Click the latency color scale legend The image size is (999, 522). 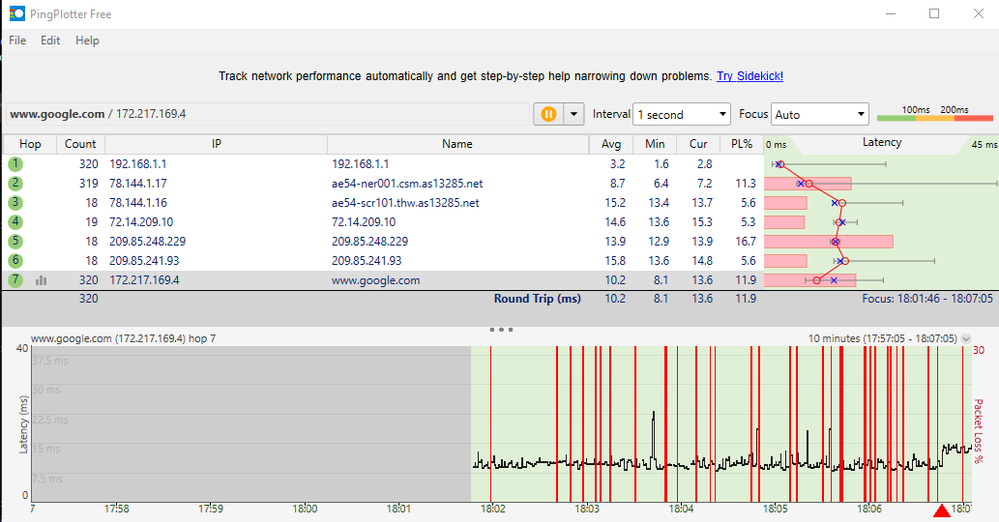pyautogui.click(x=935, y=113)
